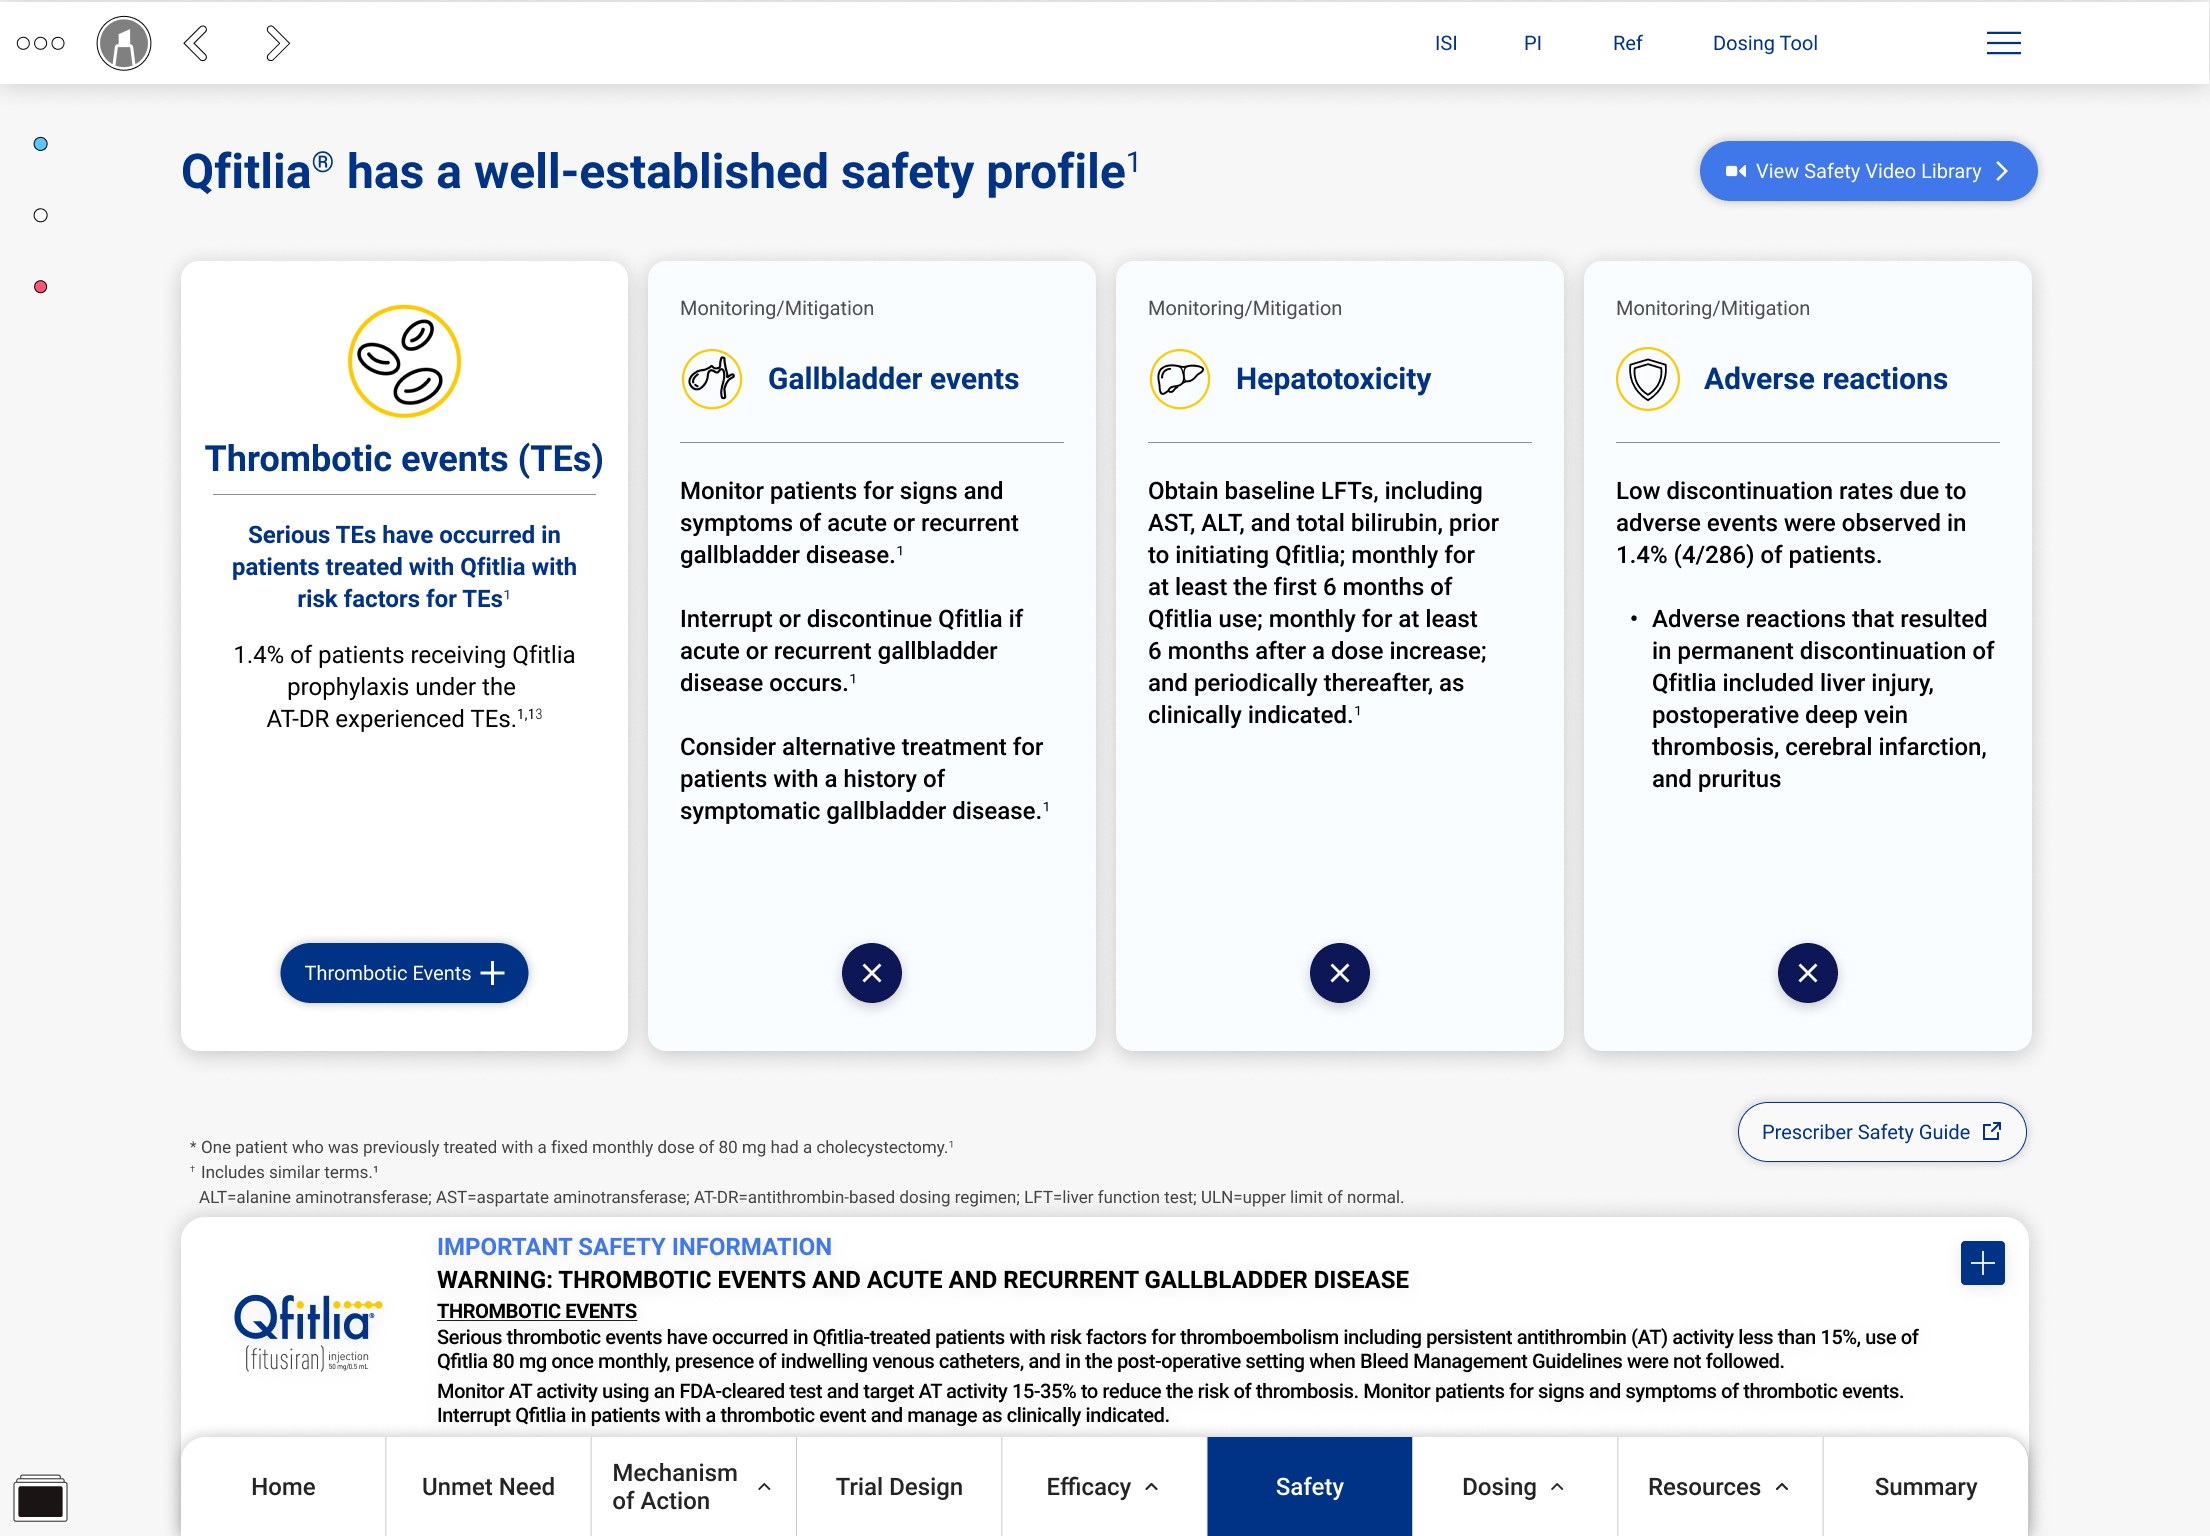The height and width of the screenshot is (1536, 2210).
Task: Click the presenter avatar icon
Action: [x=124, y=43]
